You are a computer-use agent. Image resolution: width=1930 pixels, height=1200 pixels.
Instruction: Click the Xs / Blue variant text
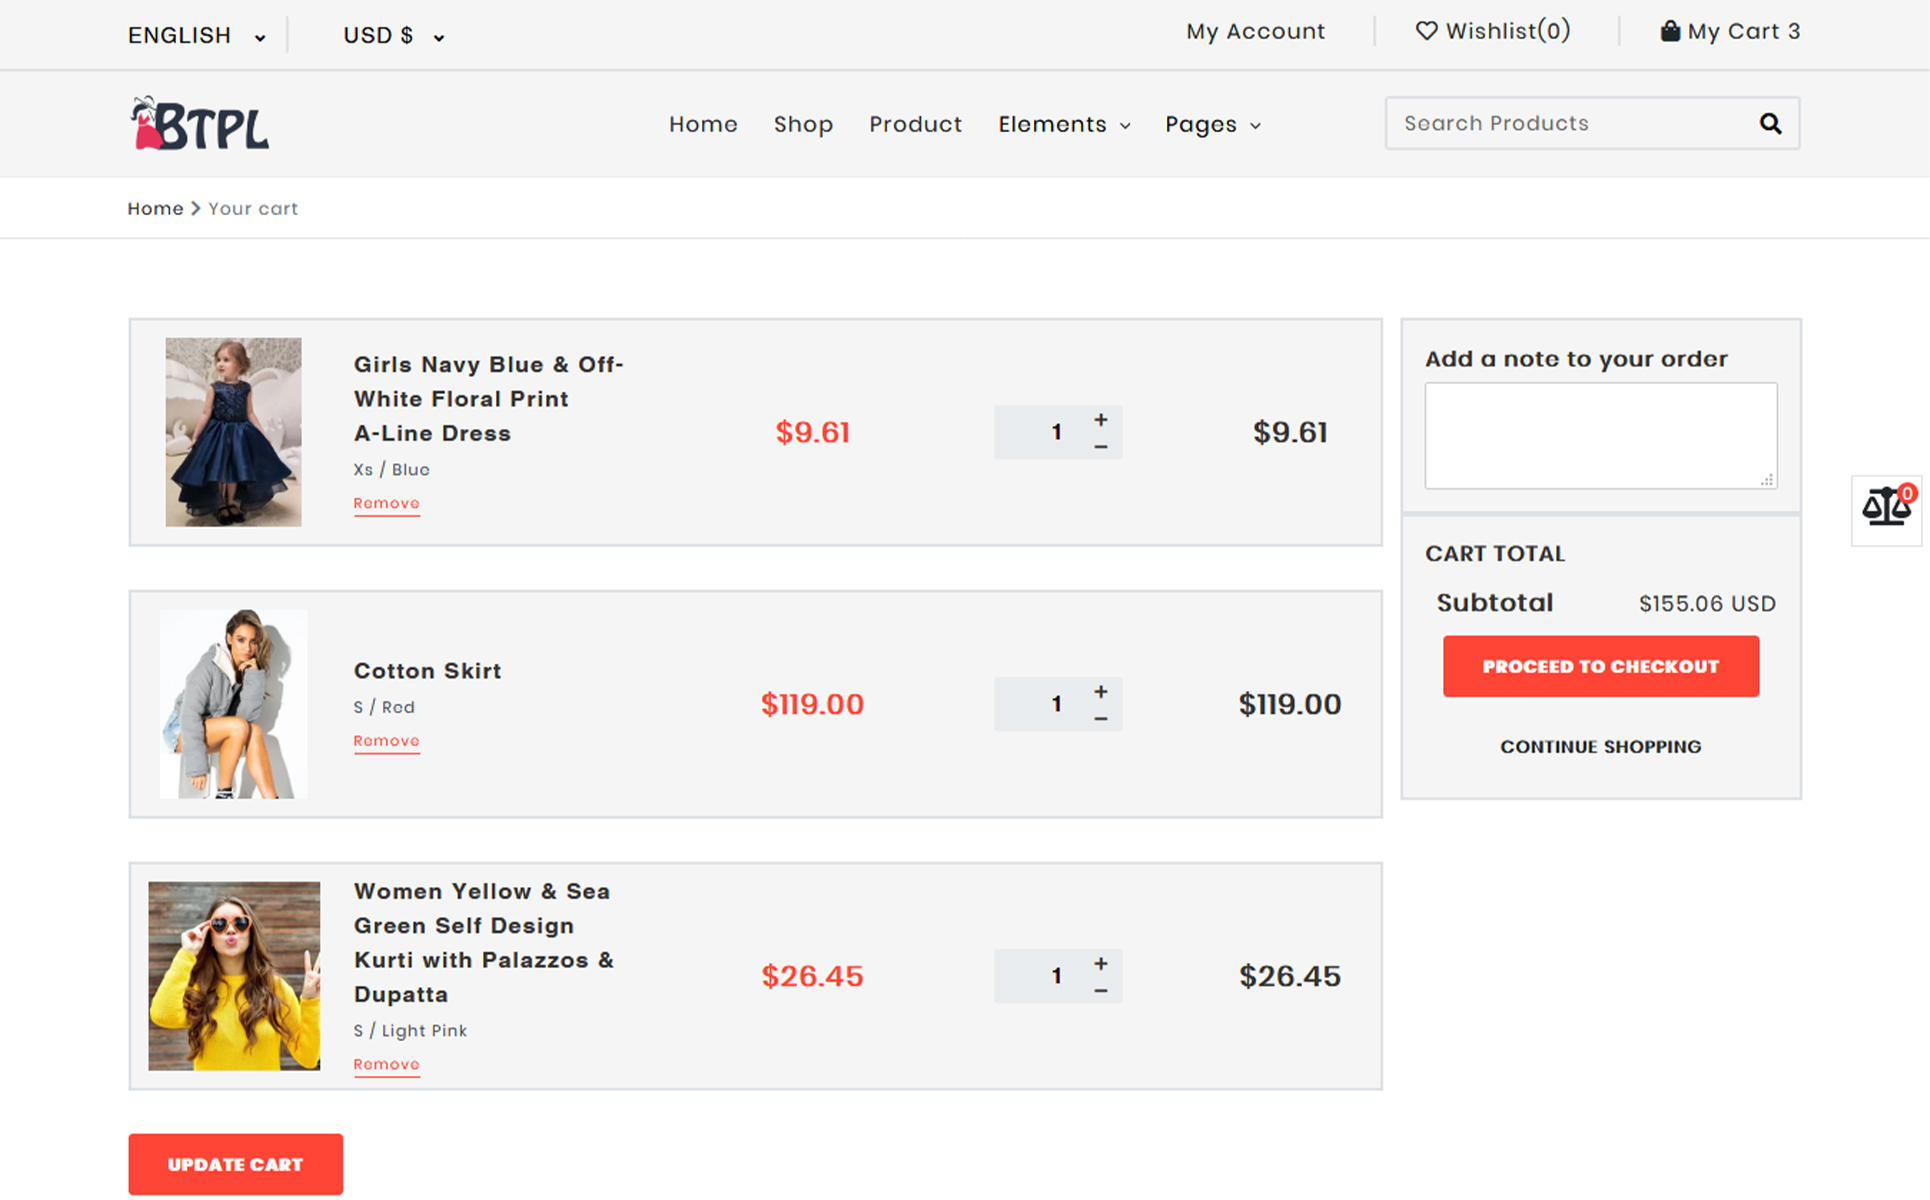[x=391, y=469]
